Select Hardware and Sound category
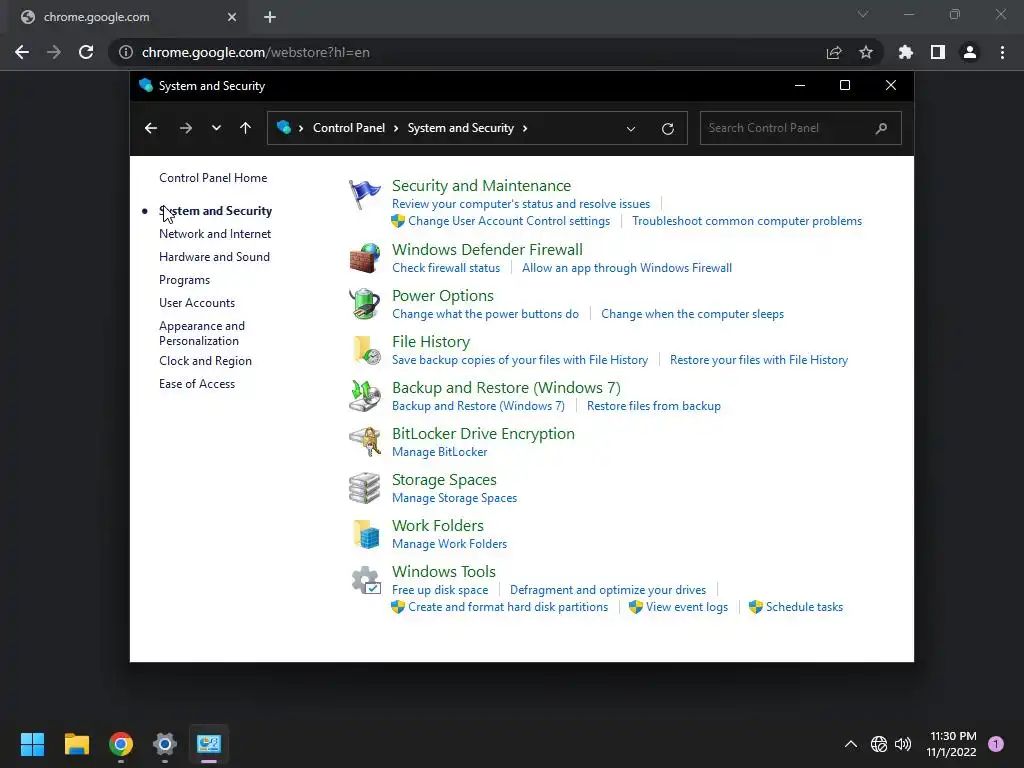This screenshot has width=1024, height=768. [x=214, y=257]
